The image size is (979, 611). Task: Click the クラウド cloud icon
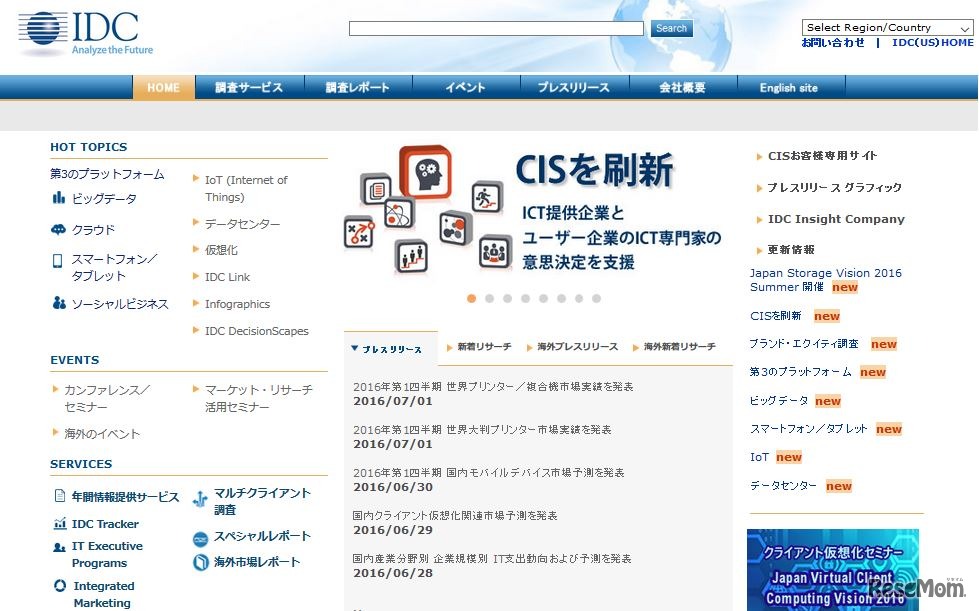click(x=58, y=229)
